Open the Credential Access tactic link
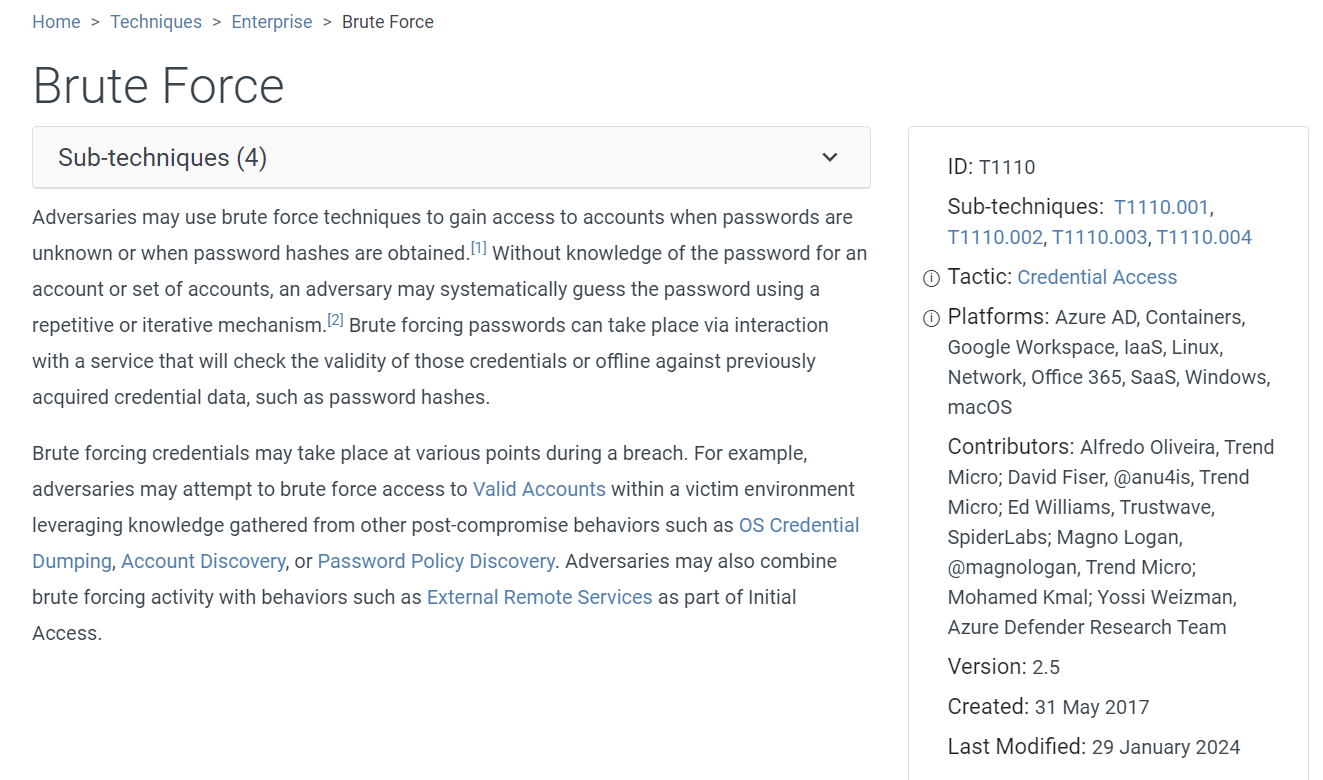Screen dimensions: 1323x780 coord(1097,277)
